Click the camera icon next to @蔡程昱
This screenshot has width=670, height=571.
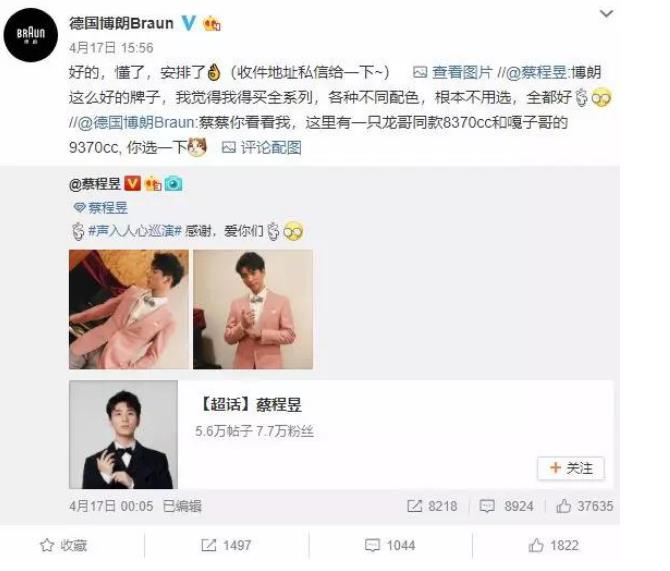tap(173, 184)
